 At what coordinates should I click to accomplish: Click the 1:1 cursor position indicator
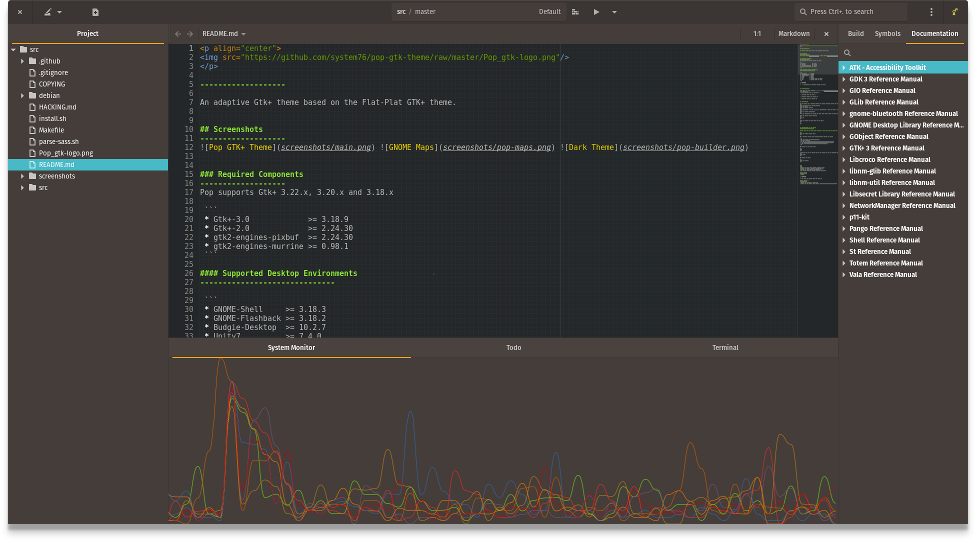757,34
